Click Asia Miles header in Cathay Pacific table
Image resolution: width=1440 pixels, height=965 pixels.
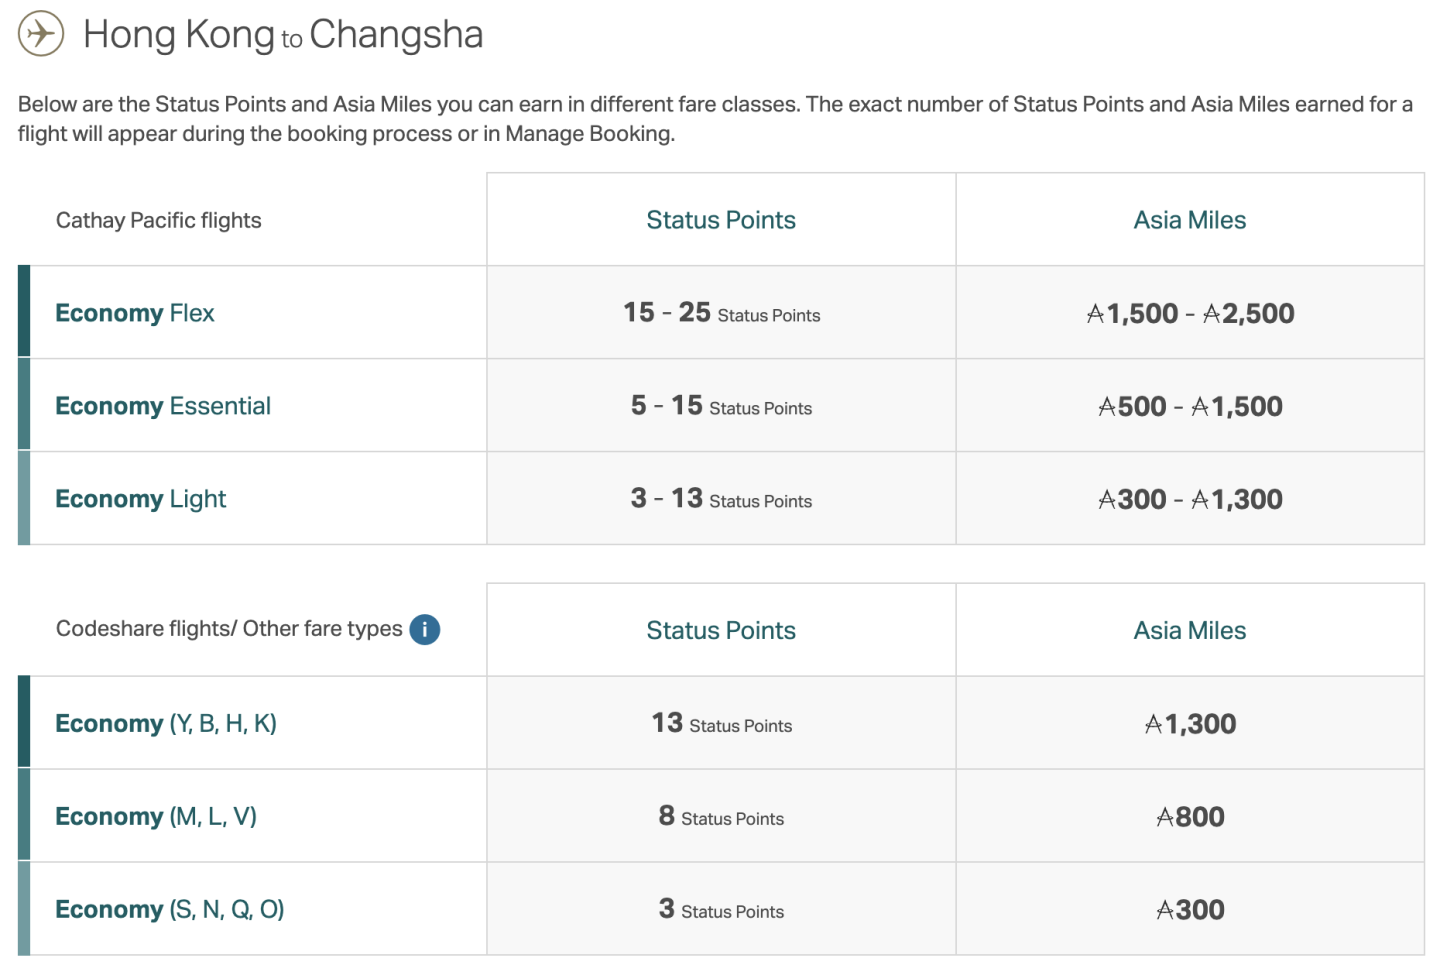tap(1189, 220)
